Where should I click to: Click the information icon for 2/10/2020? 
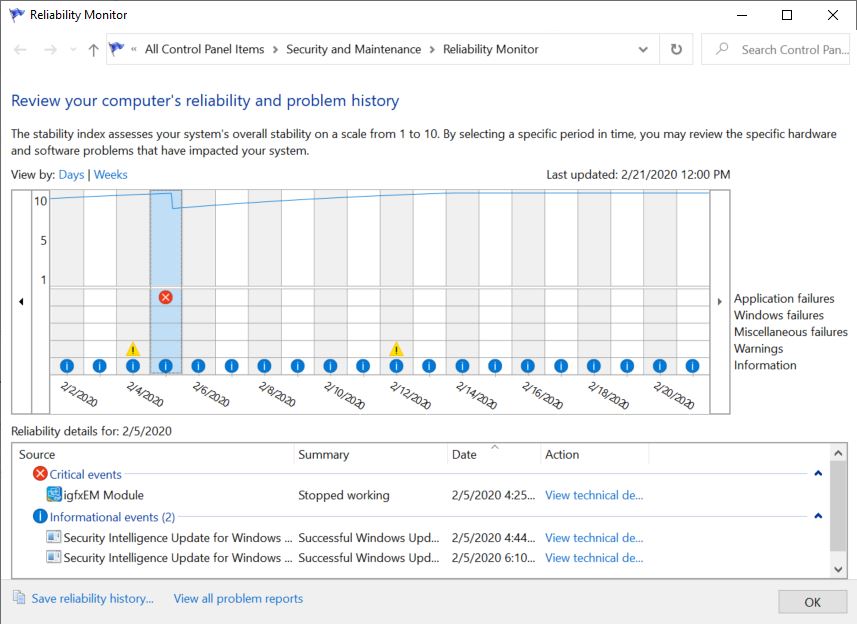[330, 366]
